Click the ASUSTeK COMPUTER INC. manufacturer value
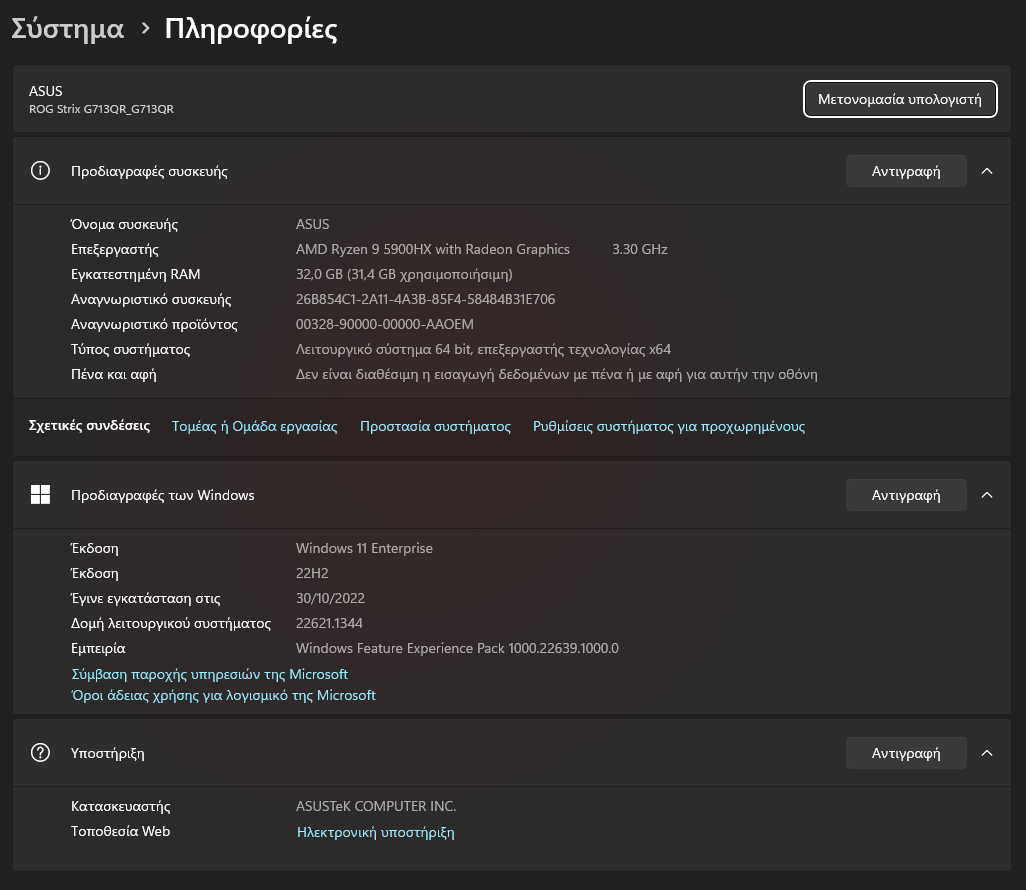1026x890 pixels. [x=376, y=806]
